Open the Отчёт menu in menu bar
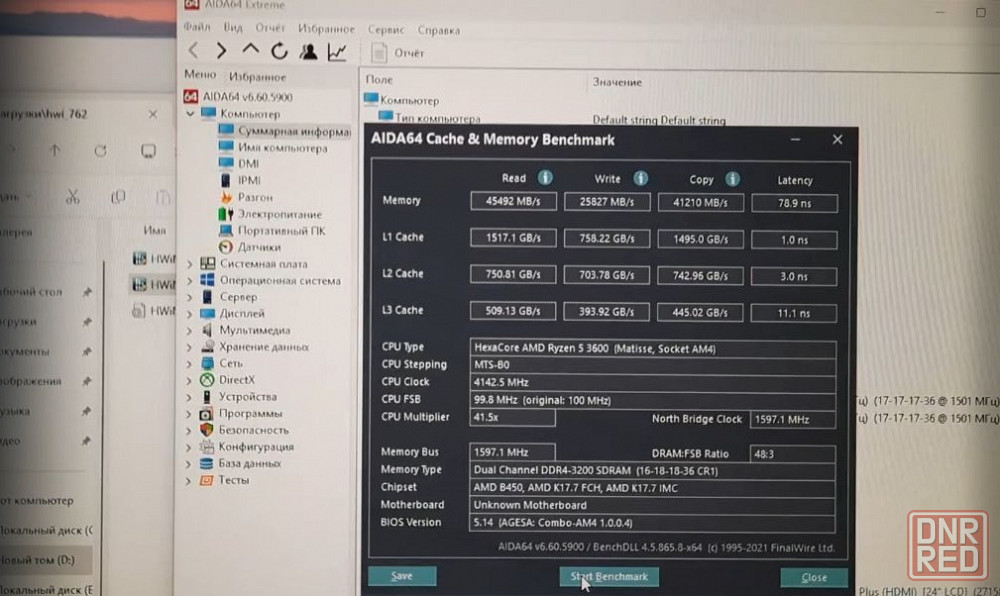 [x=270, y=28]
